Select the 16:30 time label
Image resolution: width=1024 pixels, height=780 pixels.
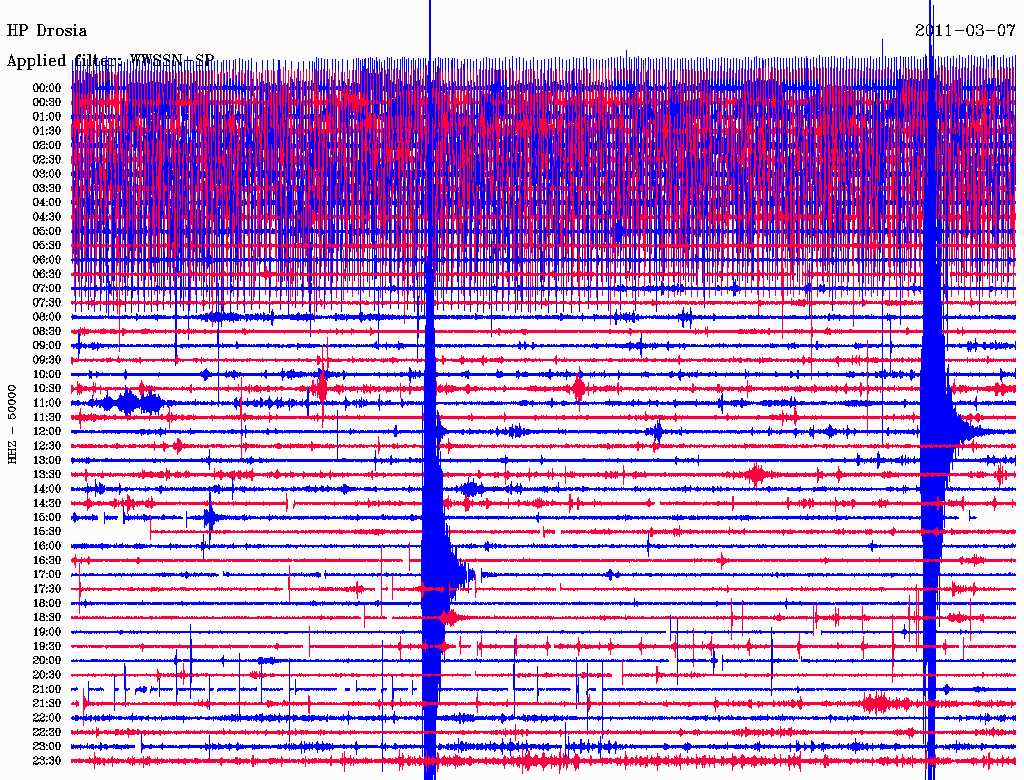click(47, 561)
